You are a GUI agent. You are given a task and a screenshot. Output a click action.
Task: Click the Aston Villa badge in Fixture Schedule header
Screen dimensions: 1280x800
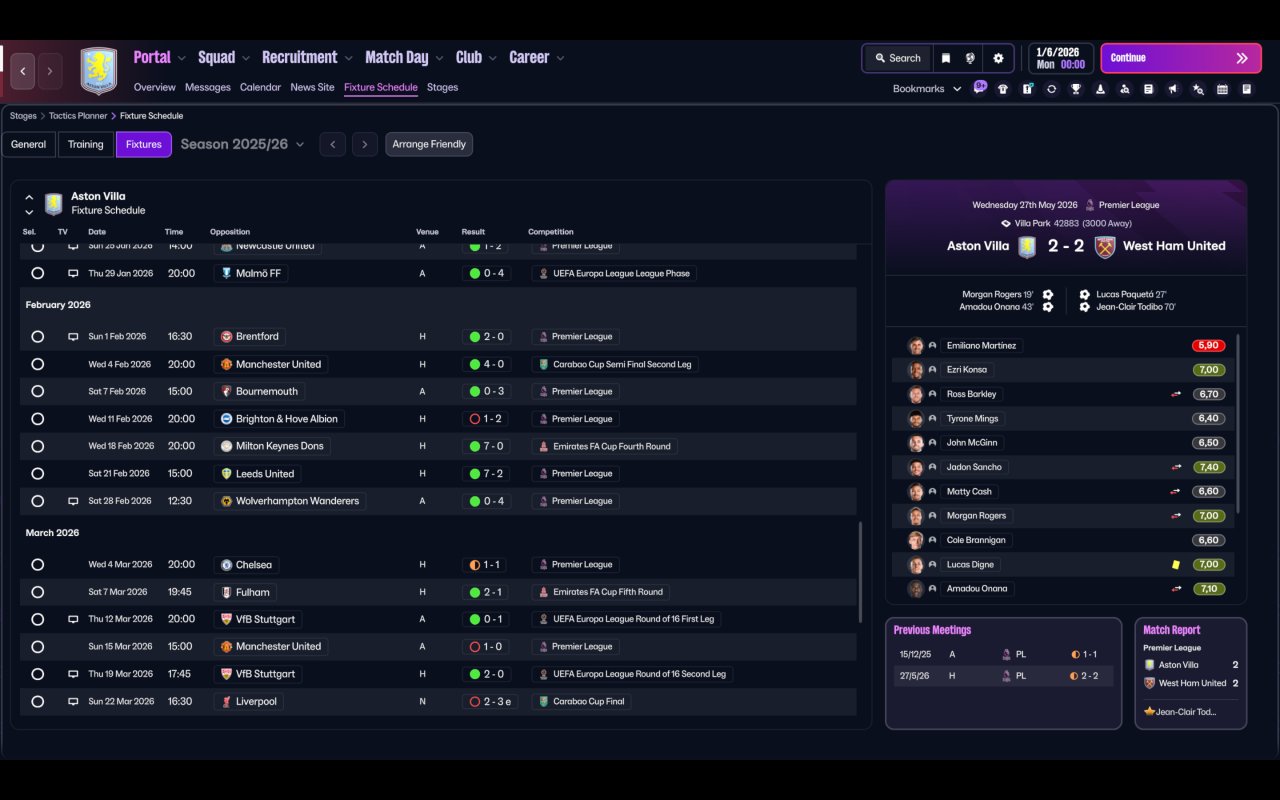[x=54, y=203]
